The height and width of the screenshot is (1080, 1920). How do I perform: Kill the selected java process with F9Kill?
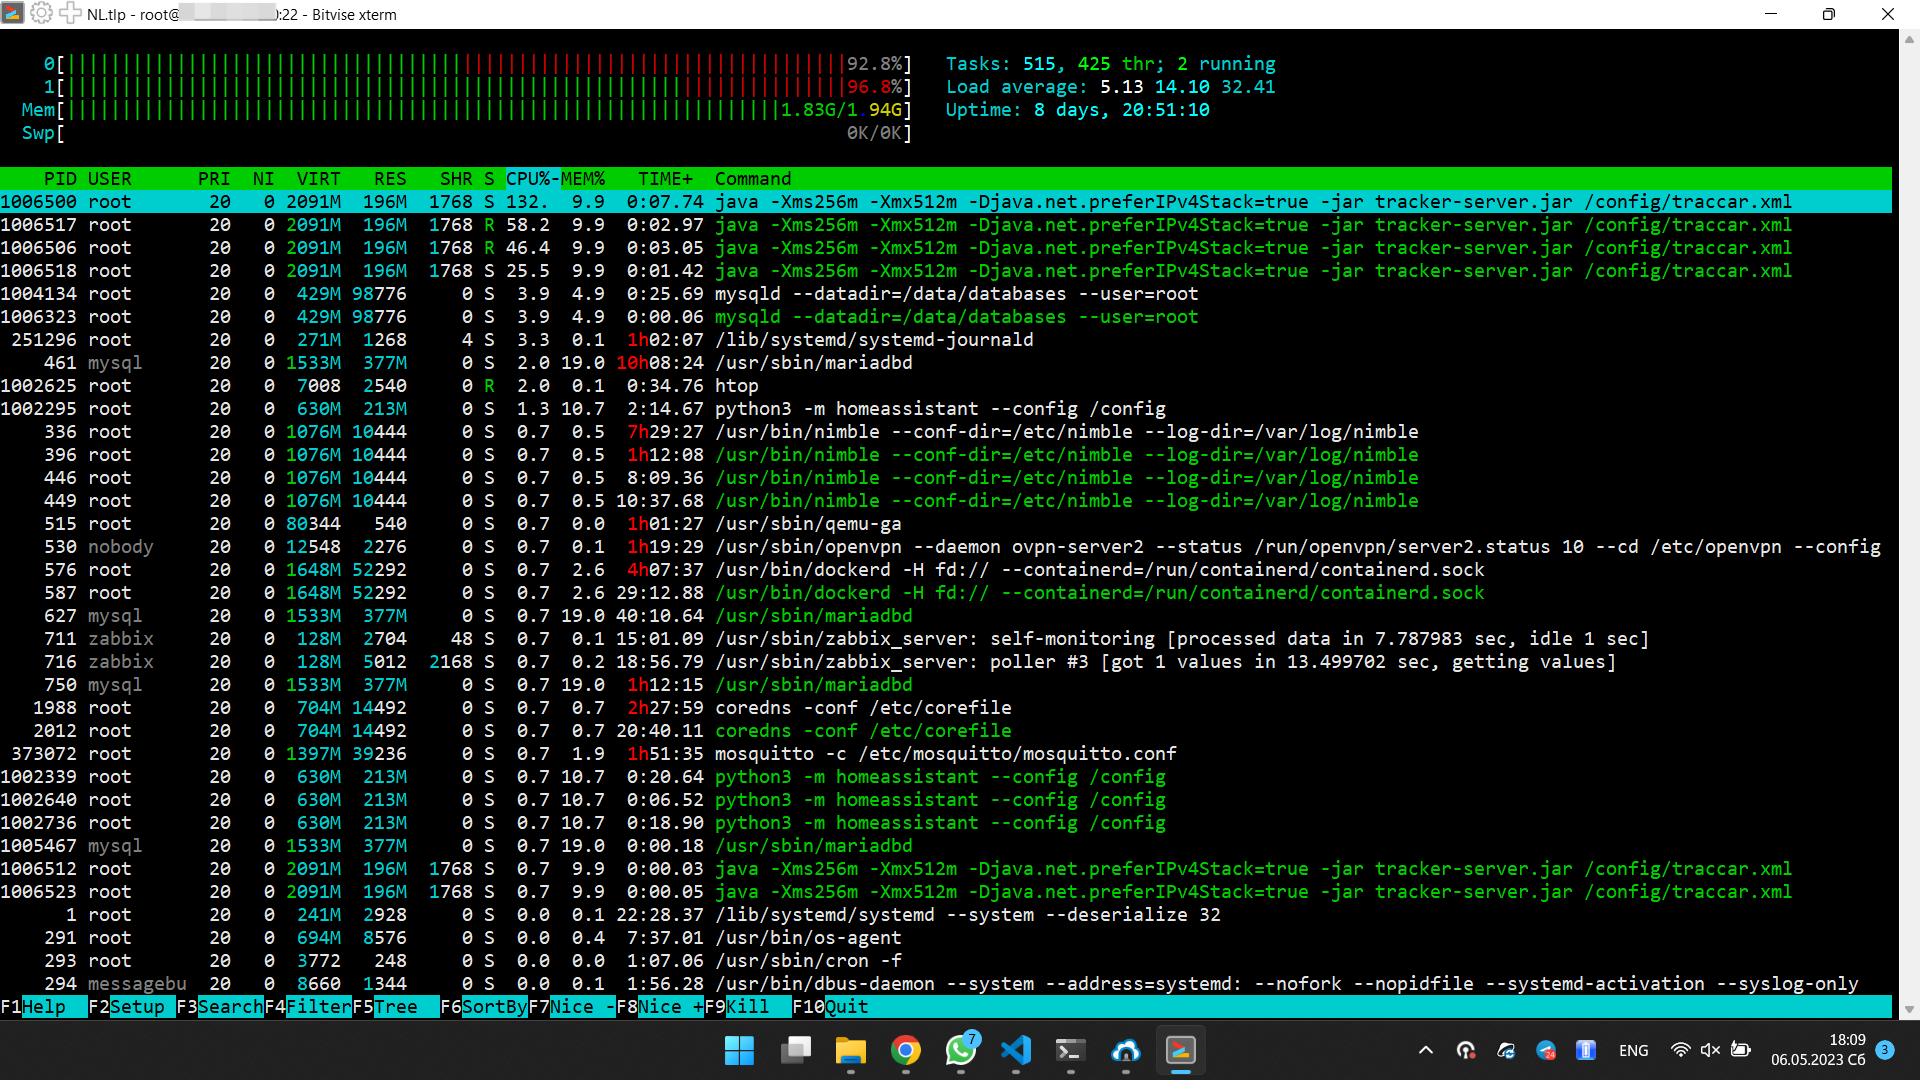740,1007
